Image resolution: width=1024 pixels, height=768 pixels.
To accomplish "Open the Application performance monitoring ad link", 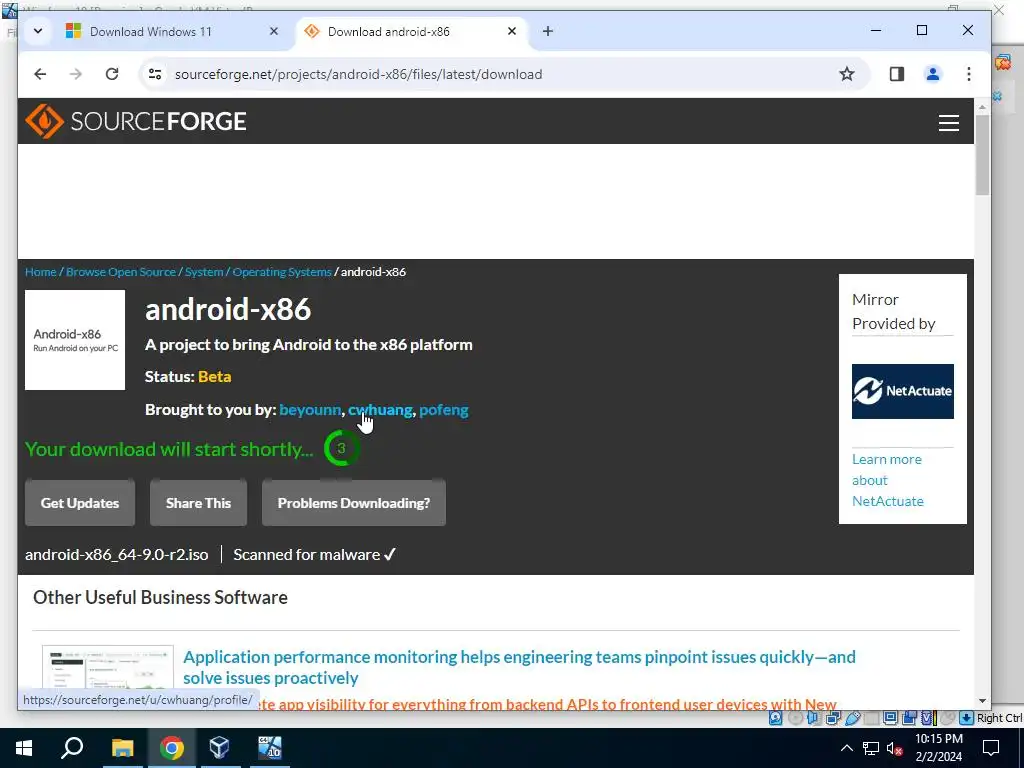I will coord(519,667).
